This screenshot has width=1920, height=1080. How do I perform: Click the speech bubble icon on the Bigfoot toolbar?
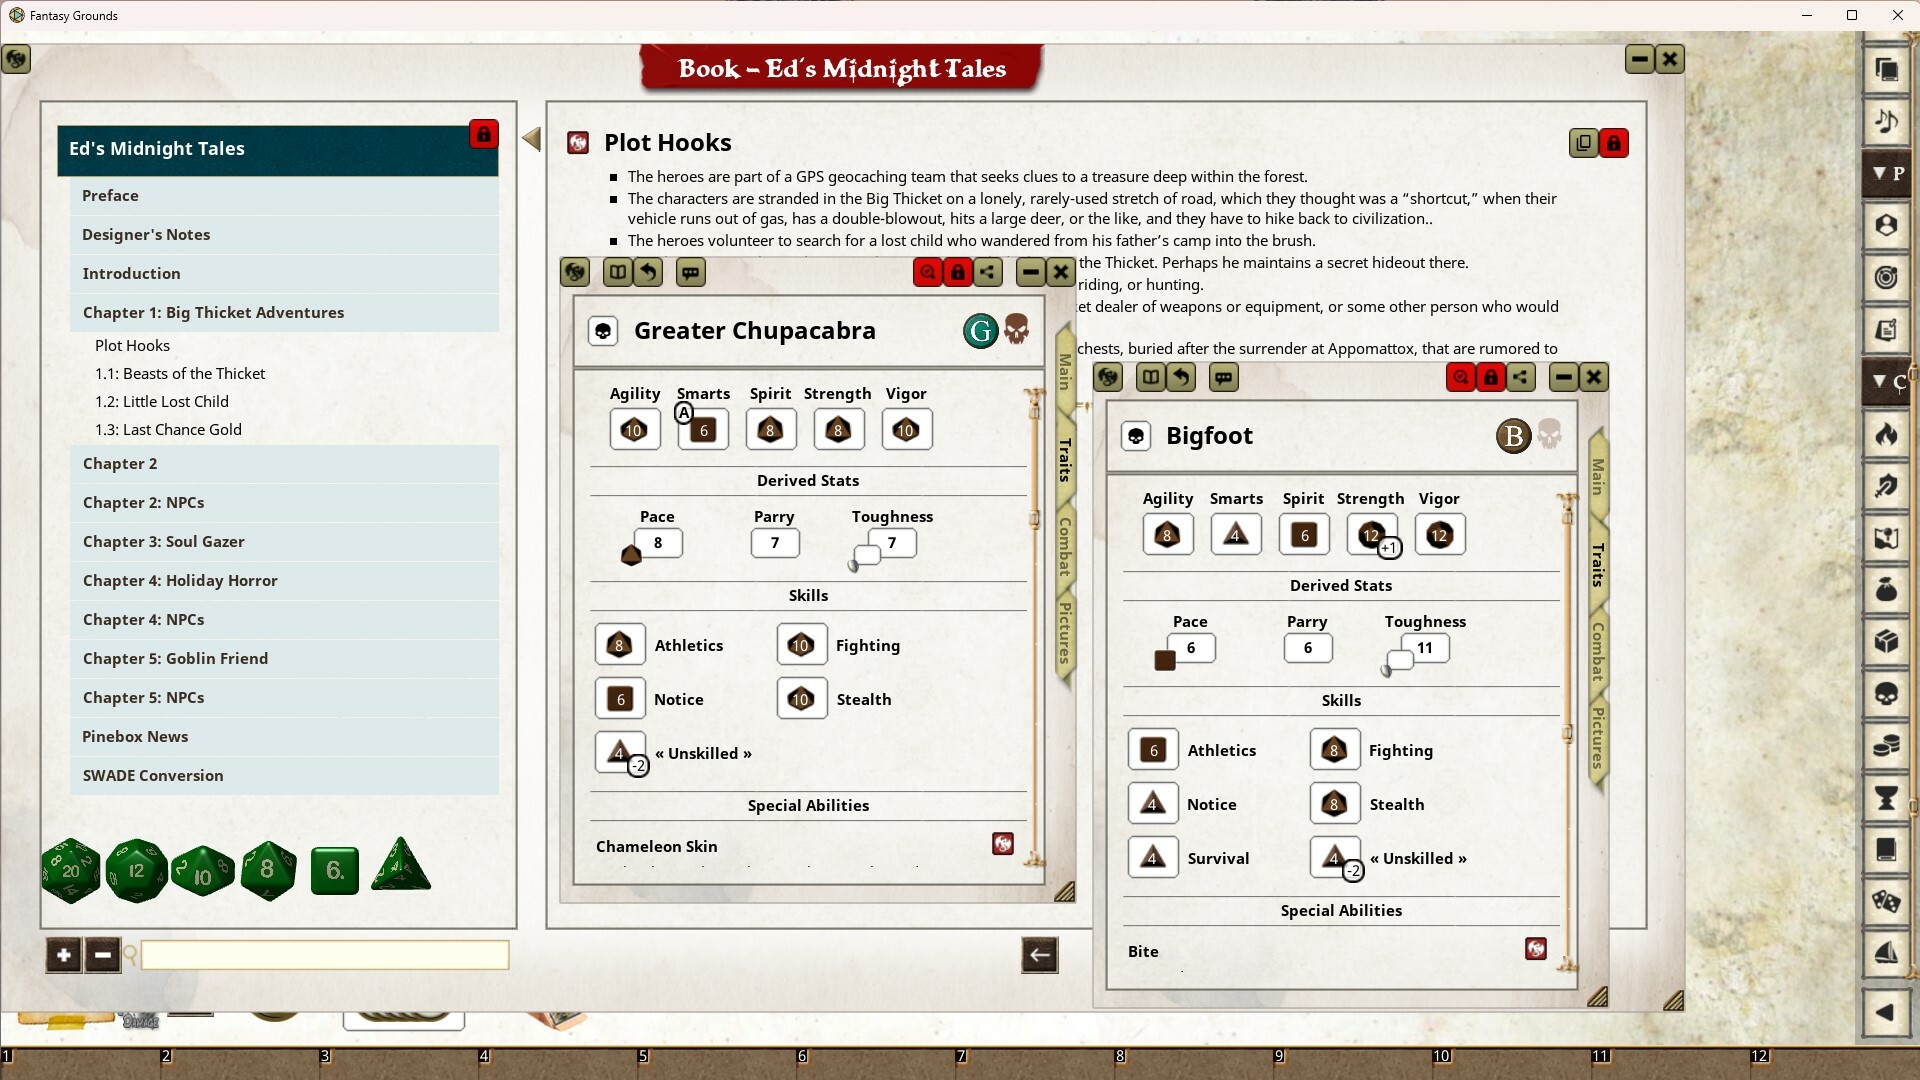pyautogui.click(x=1223, y=377)
